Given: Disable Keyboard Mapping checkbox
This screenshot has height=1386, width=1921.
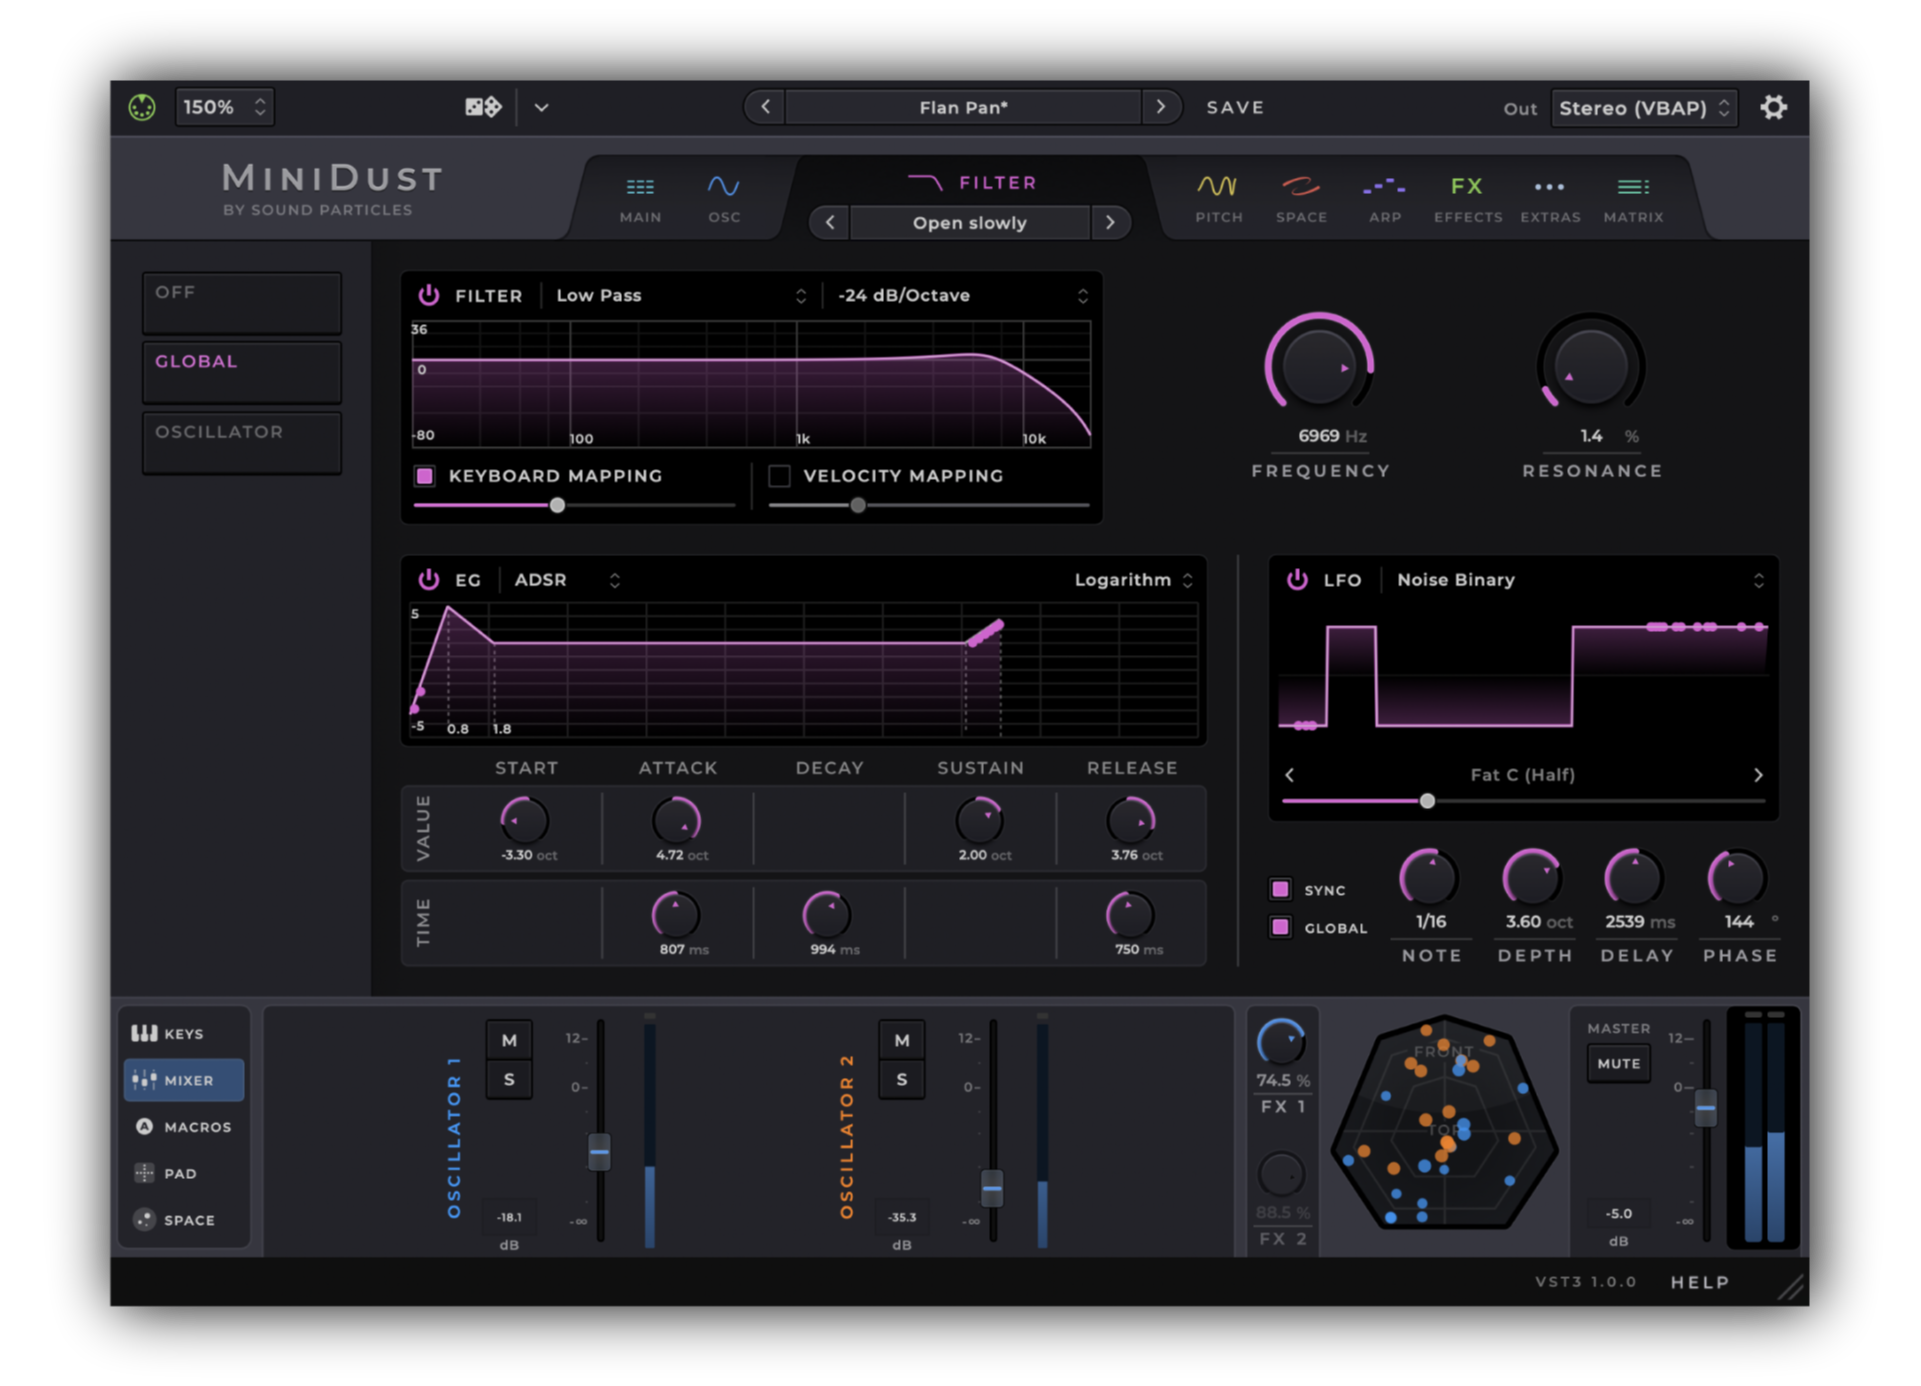Looking at the screenshot, I should pyautogui.click(x=425, y=476).
